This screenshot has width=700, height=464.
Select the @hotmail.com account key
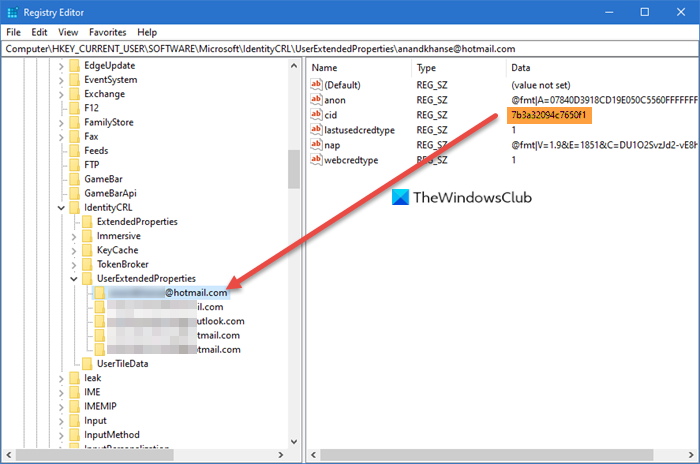coord(162,293)
